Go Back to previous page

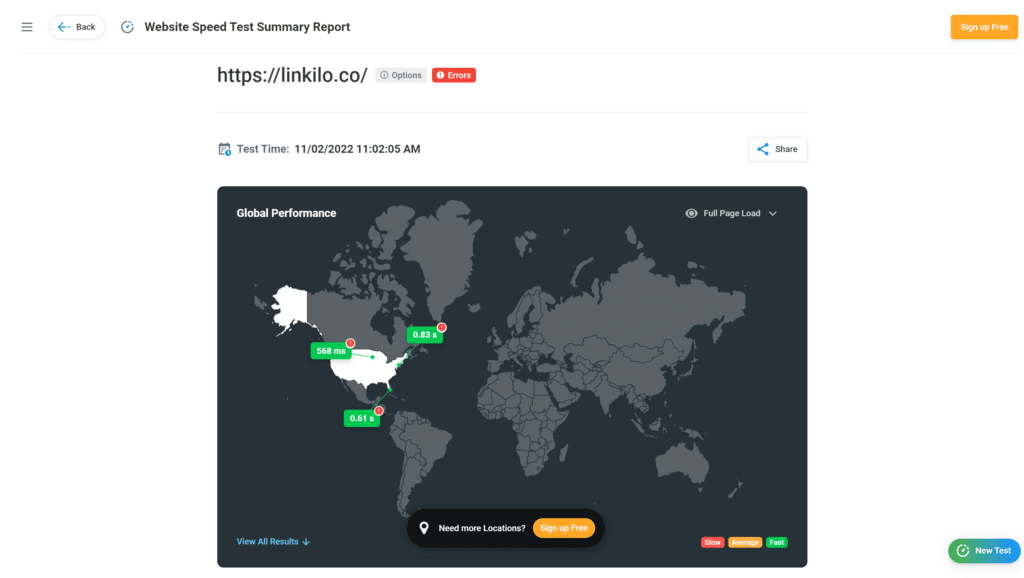tap(77, 27)
